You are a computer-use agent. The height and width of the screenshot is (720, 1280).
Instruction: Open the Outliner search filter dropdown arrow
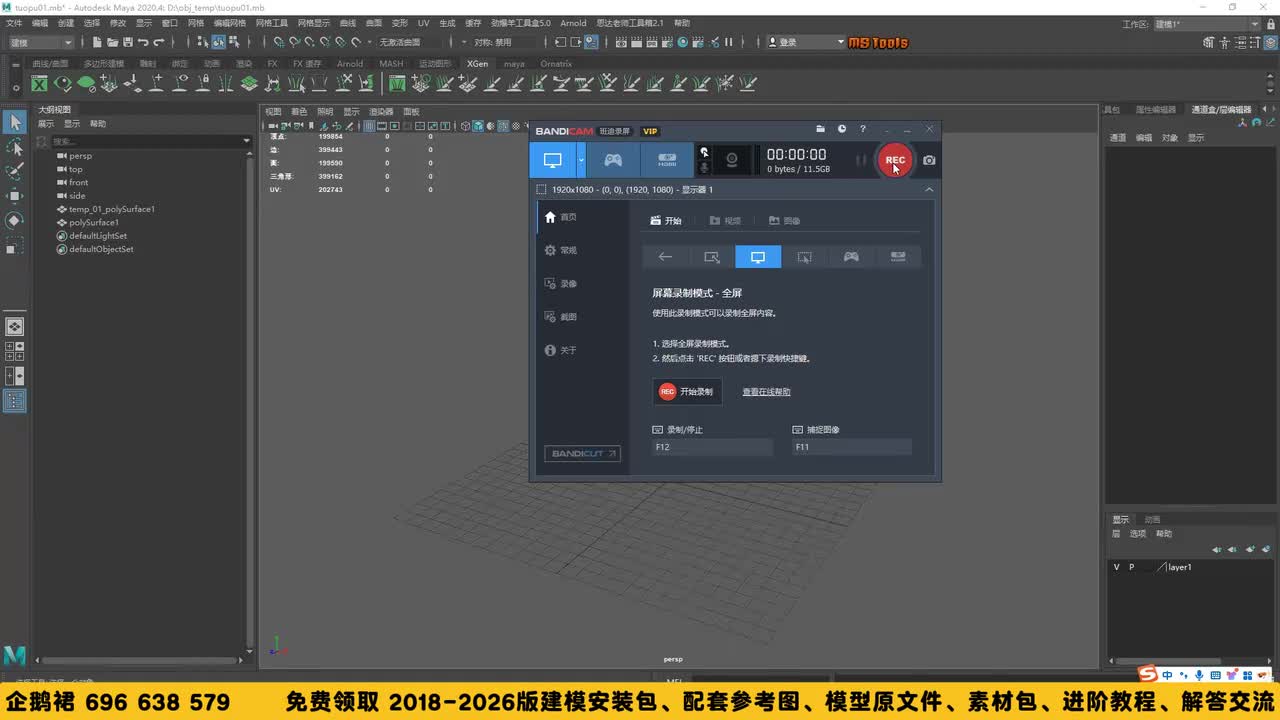pyautogui.click(x=247, y=141)
